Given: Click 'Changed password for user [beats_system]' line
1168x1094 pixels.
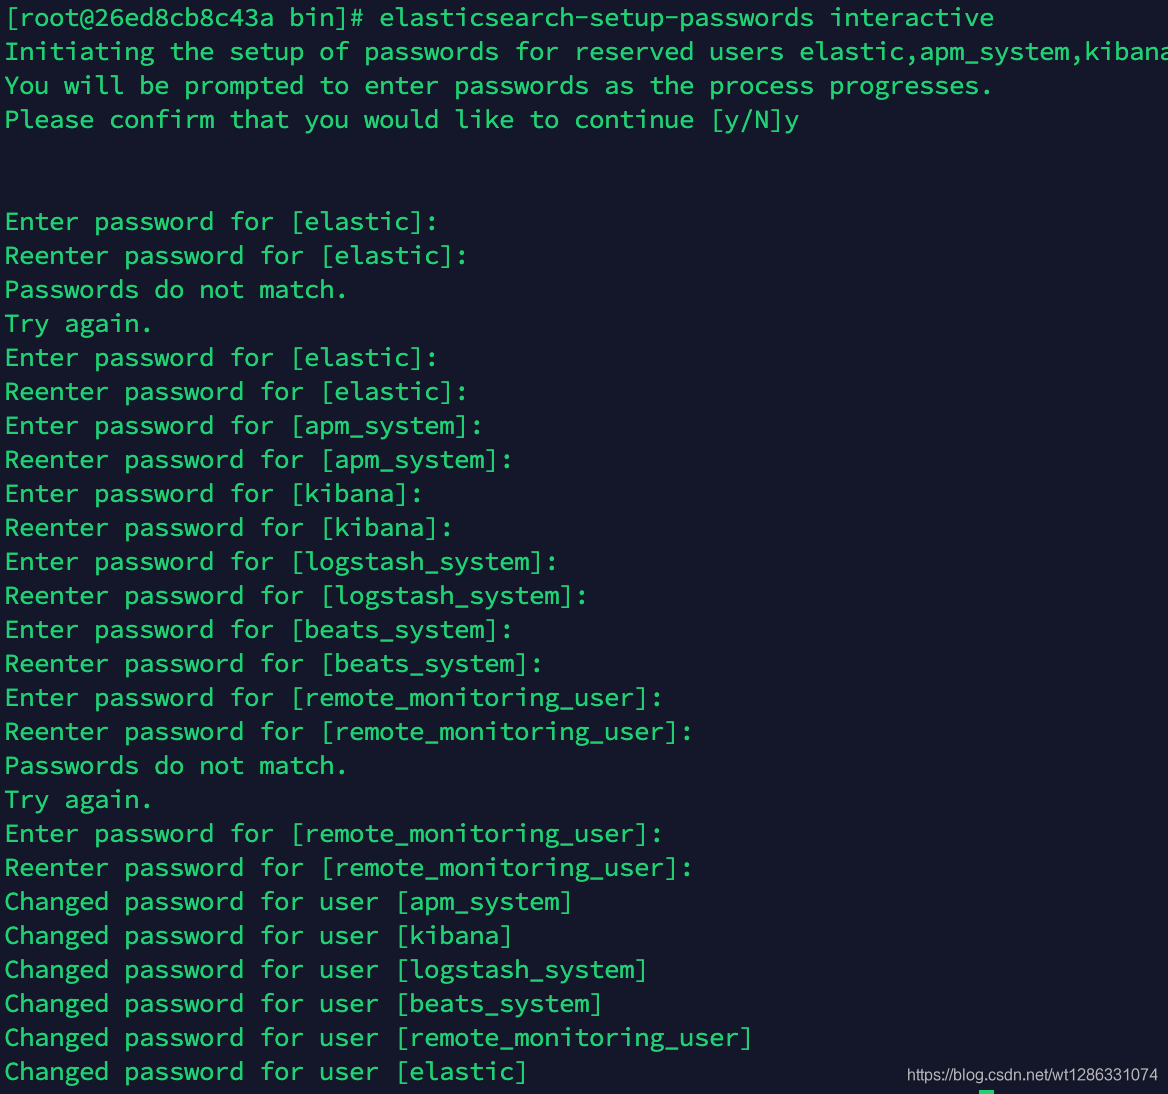Looking at the screenshot, I should coord(303,1004).
